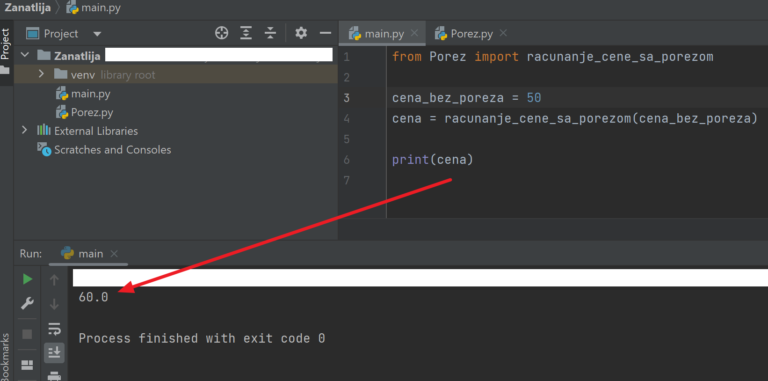This screenshot has height=381, width=768.
Task: Expand the External Libraries node
Action: click(x=24, y=130)
